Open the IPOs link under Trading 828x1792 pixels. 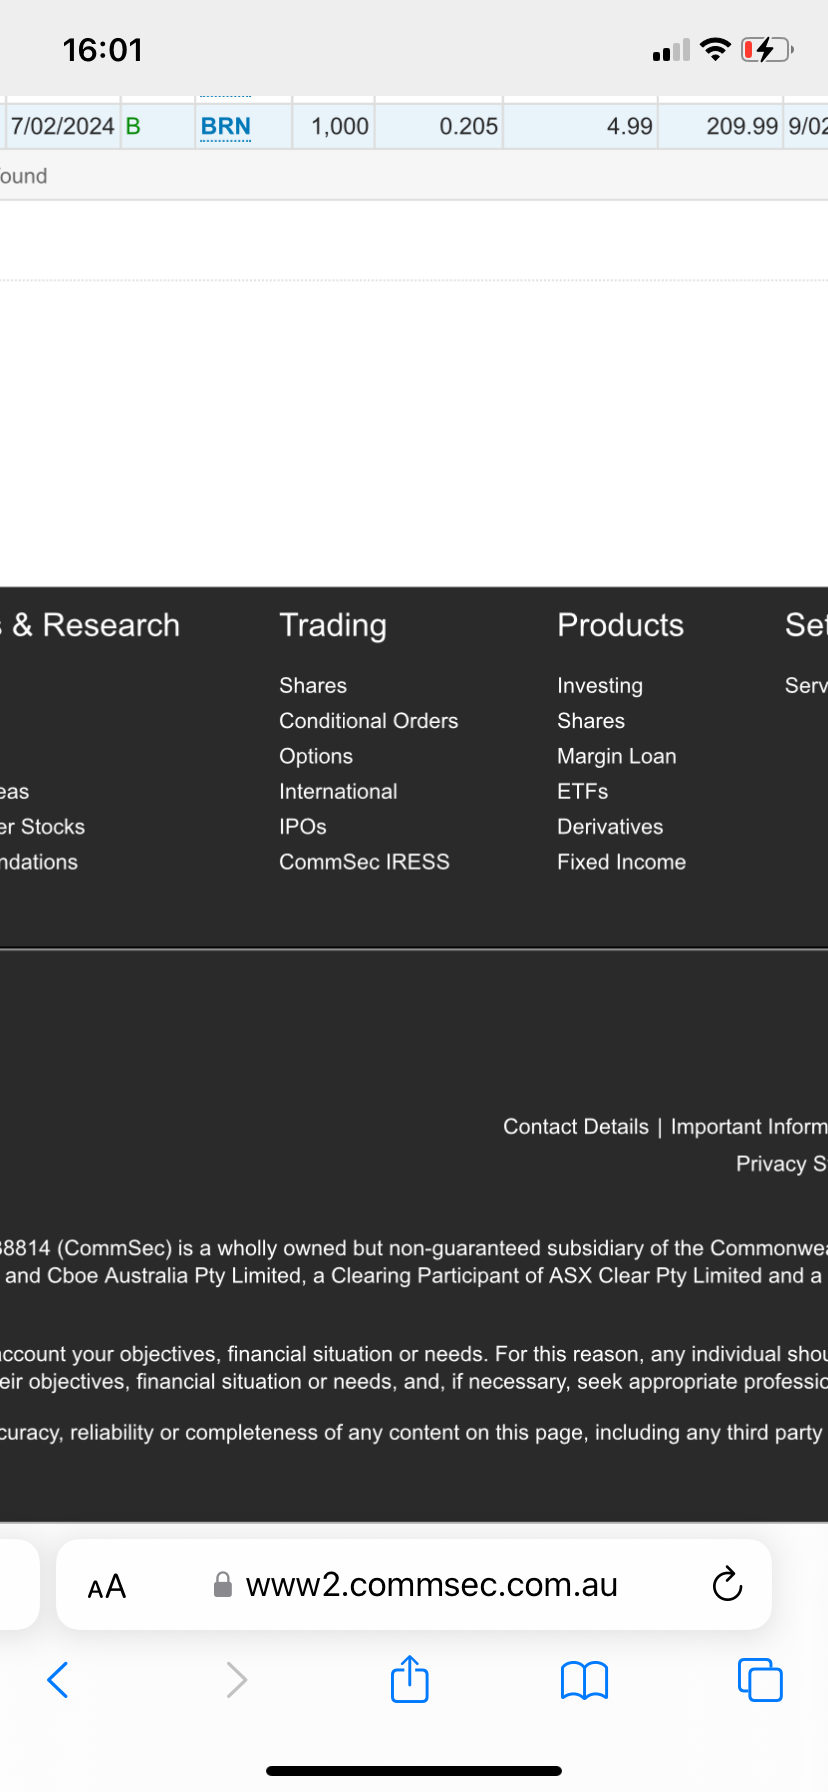303,827
